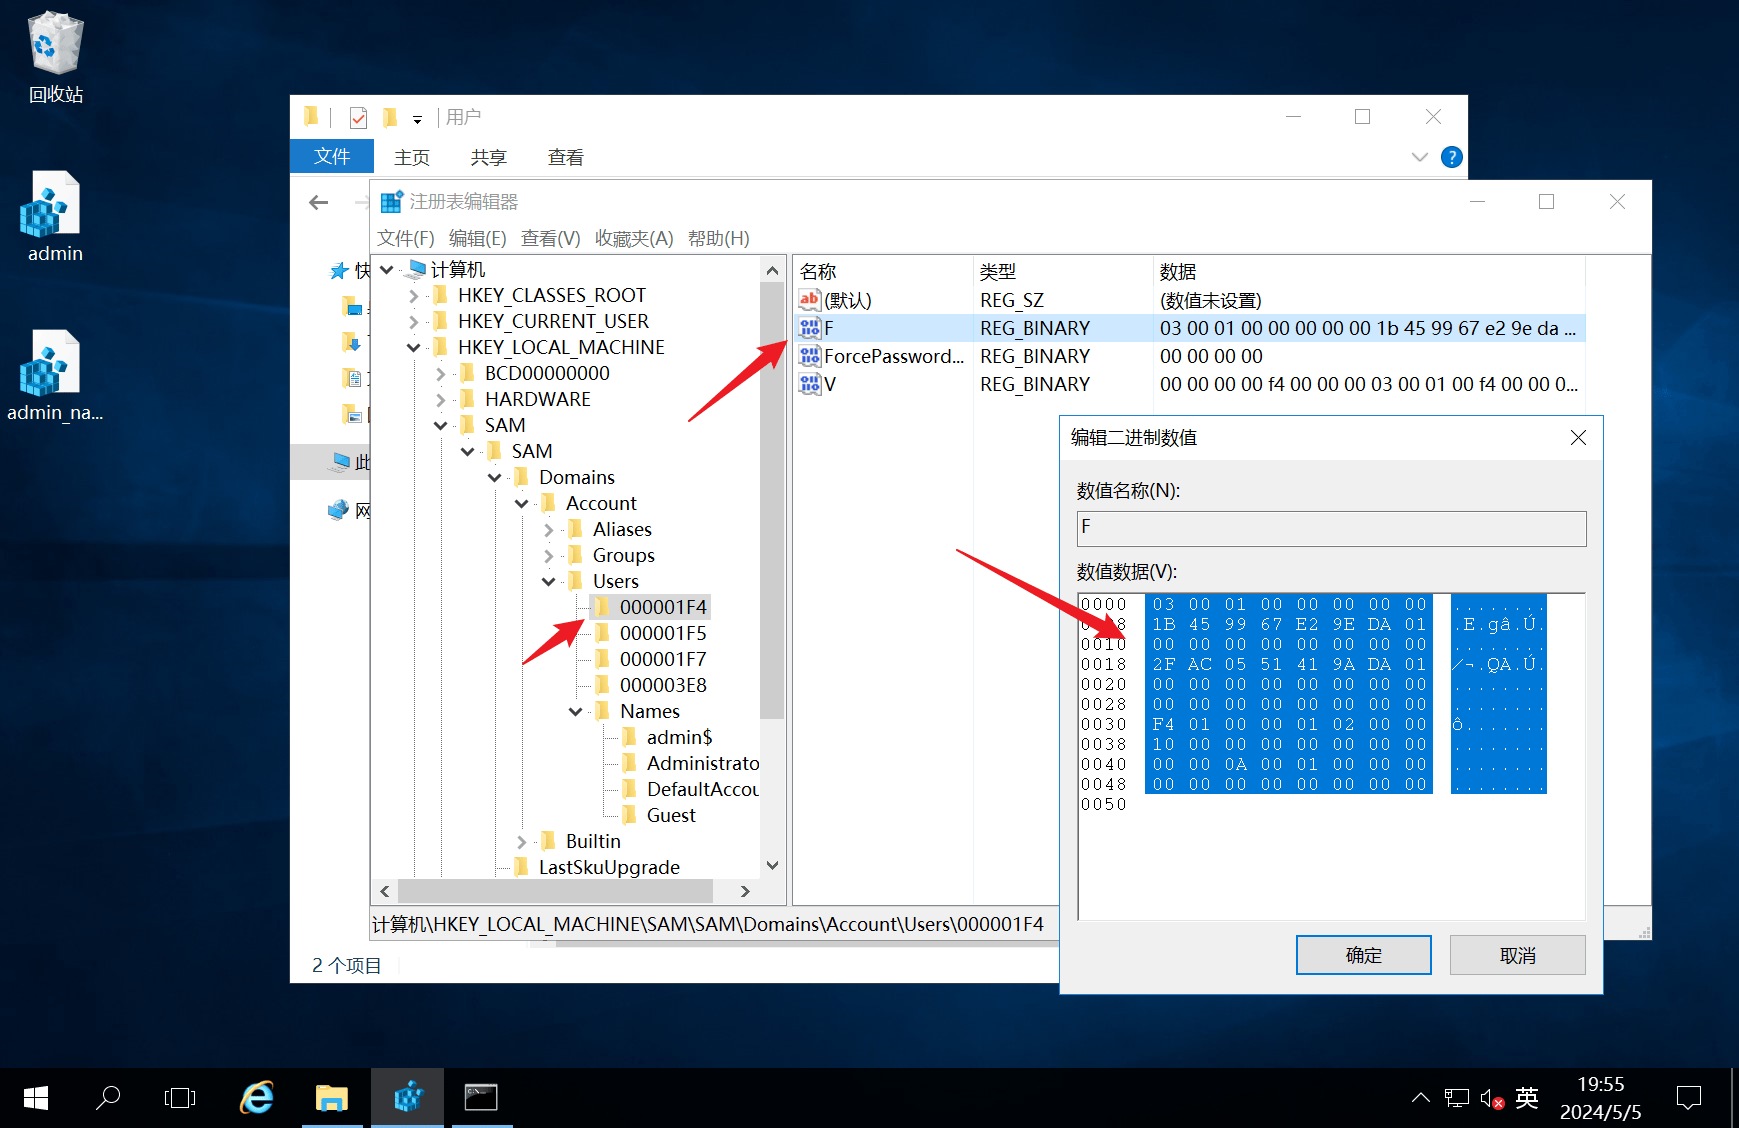The image size is (1739, 1128).
Task: Collapse the HKEY_LOCAL_MACHINE tree node
Action: (414, 347)
